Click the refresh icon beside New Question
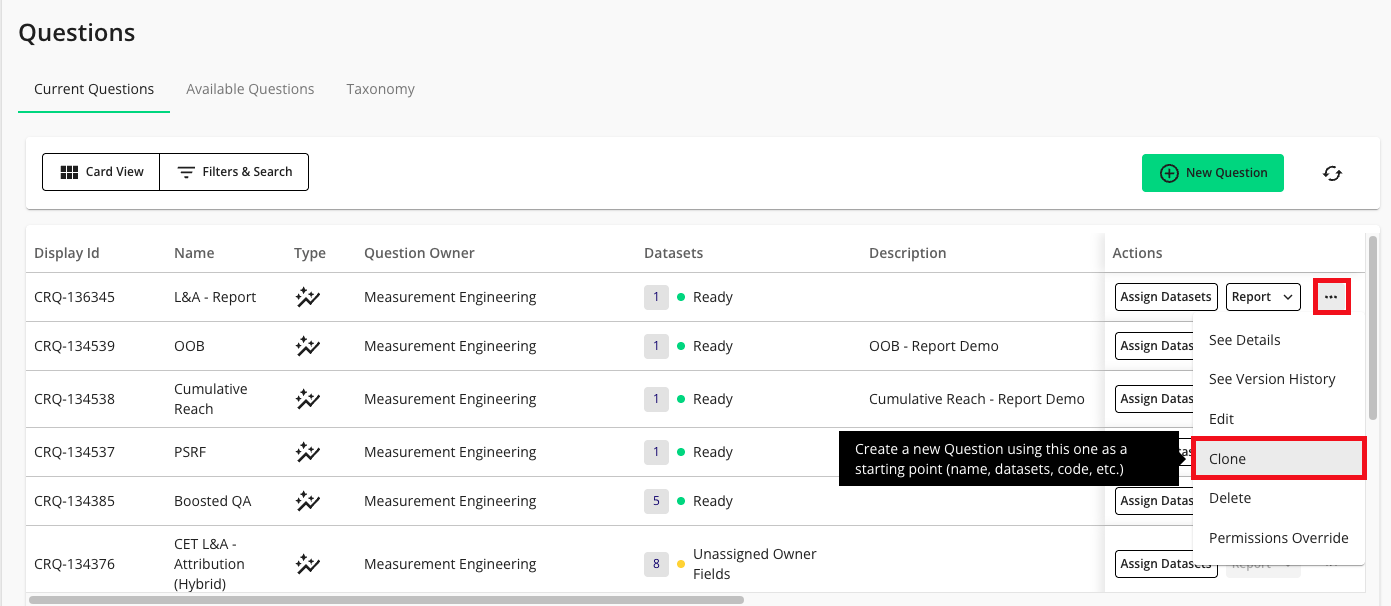Viewport: 1391px width, 606px height. (1332, 173)
